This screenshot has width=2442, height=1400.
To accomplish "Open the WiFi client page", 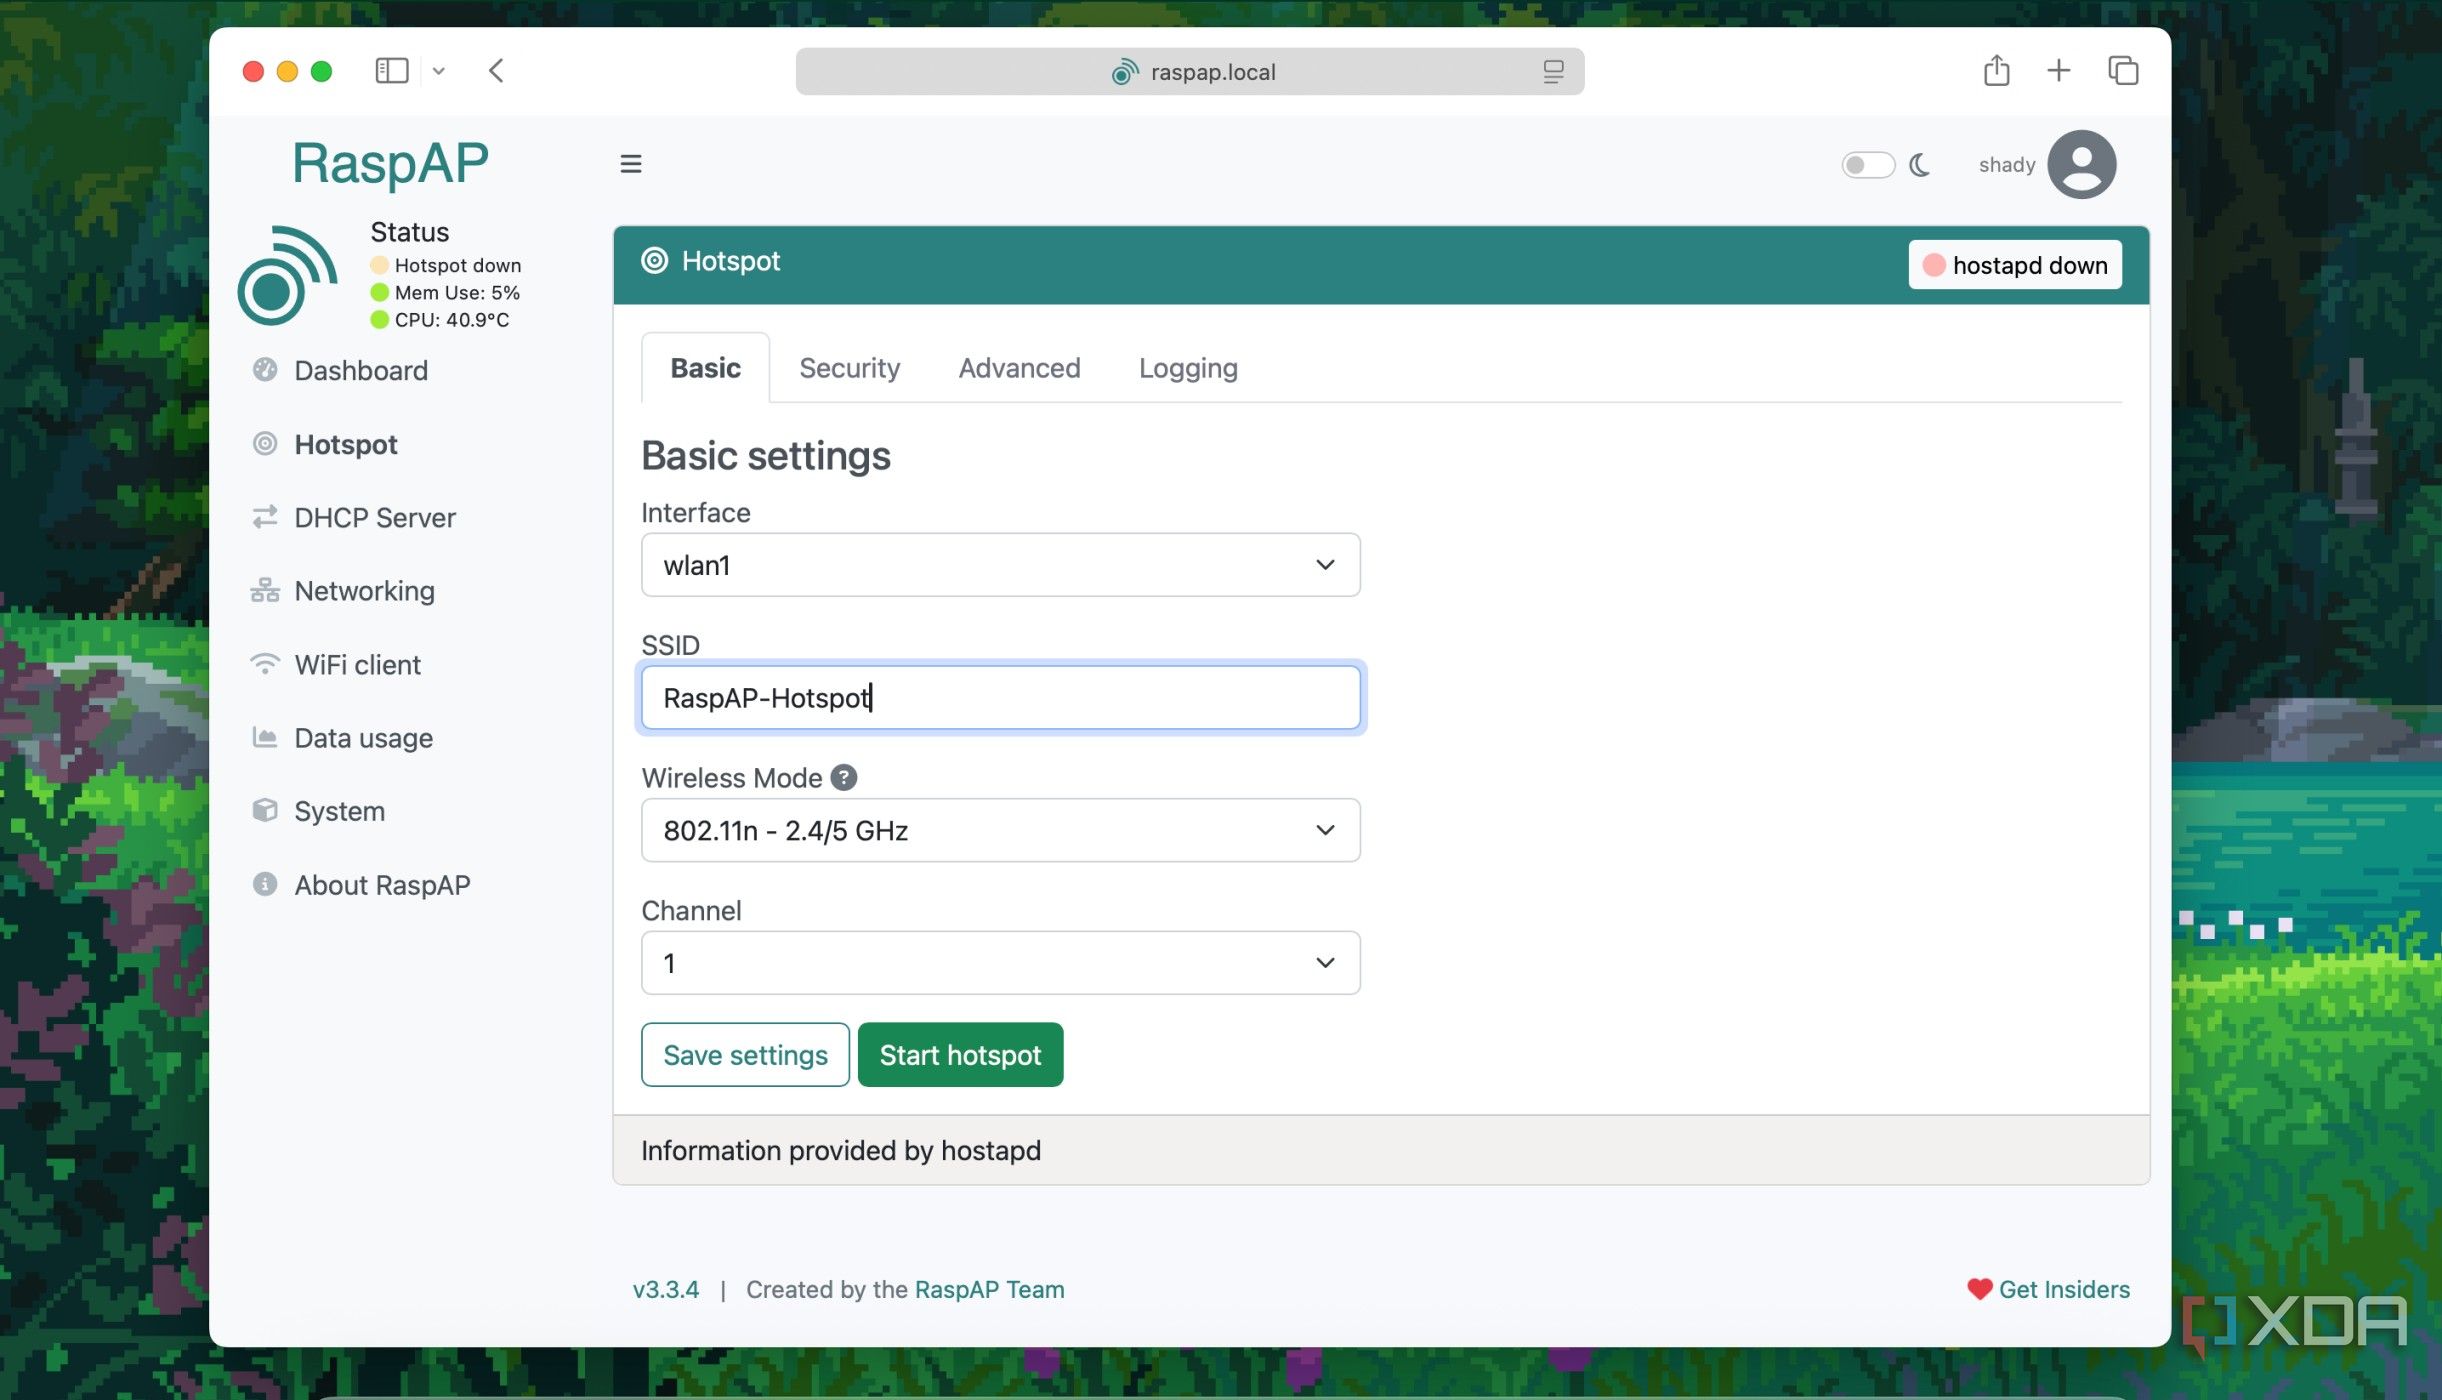I will [335, 664].
